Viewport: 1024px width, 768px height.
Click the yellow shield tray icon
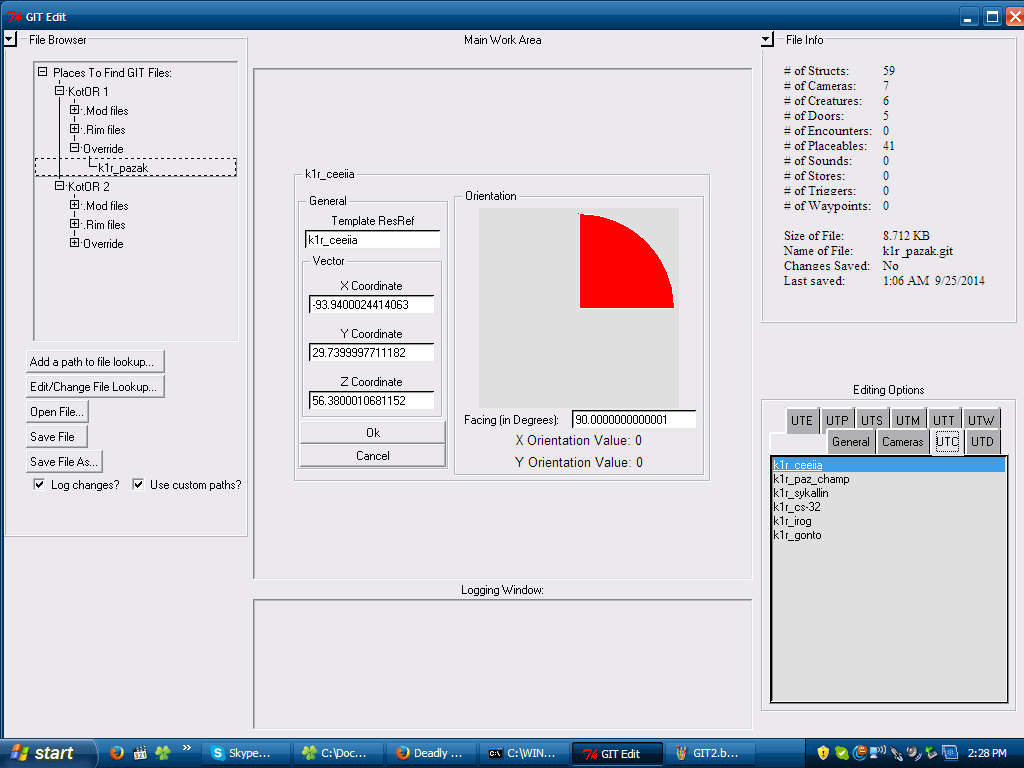(x=823, y=753)
